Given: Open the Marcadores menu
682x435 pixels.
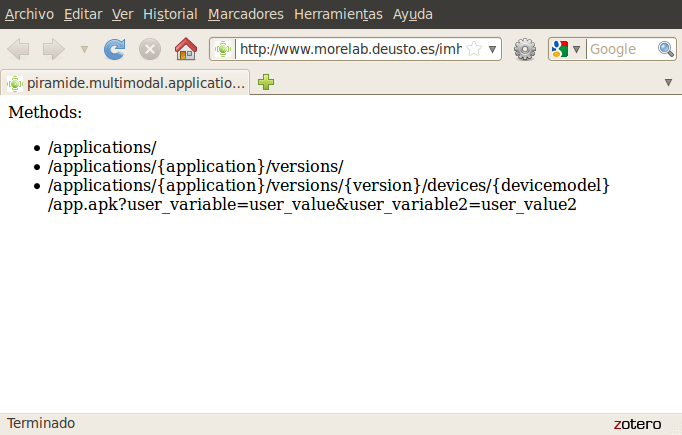Looking at the screenshot, I should [x=245, y=14].
